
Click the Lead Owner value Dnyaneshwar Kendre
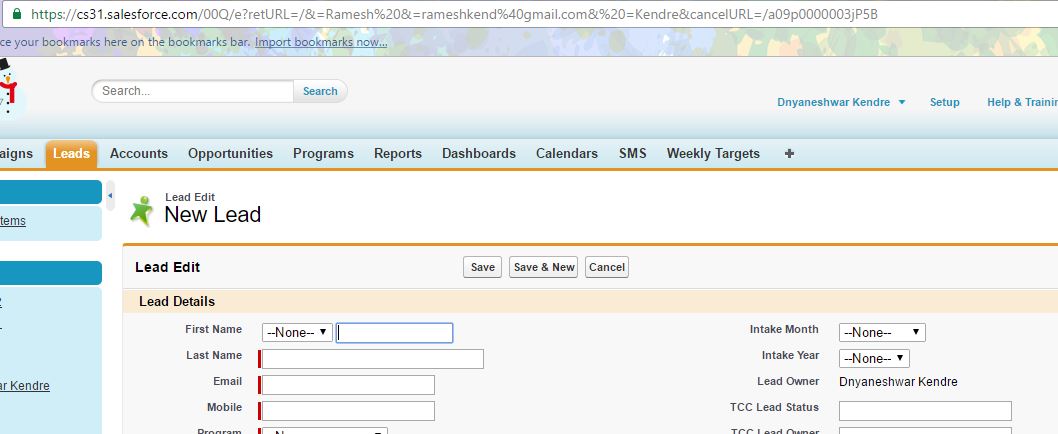(898, 382)
